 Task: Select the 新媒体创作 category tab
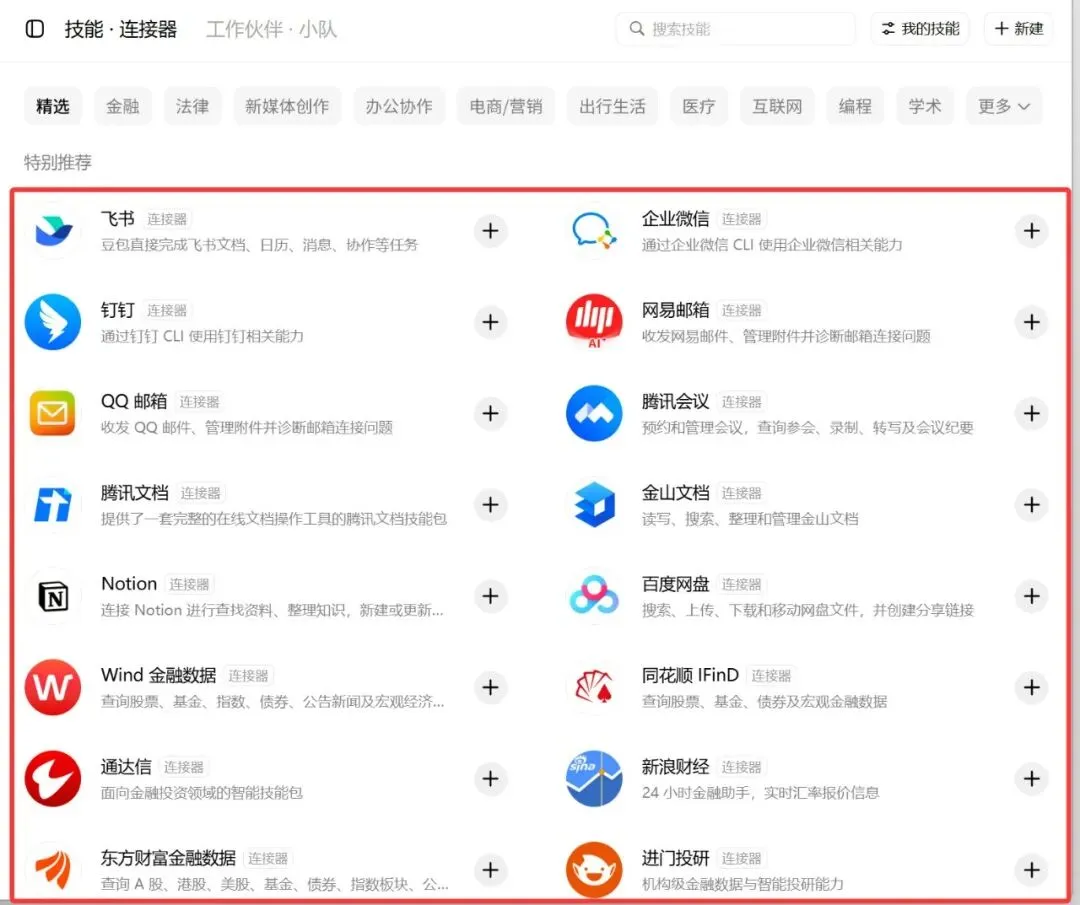pos(287,106)
